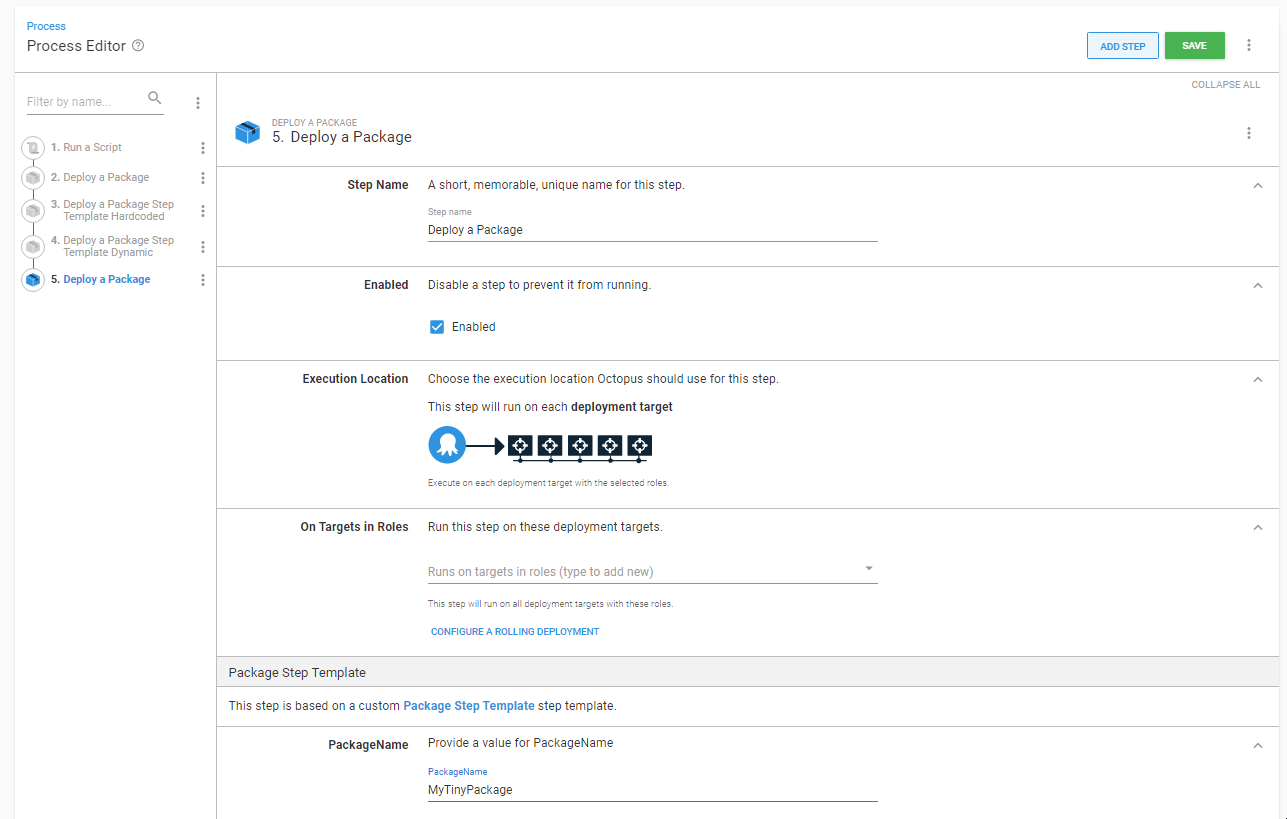Image resolution: width=1287 pixels, height=819 pixels.
Task: Select Deploy a Package Step Template Dynamic
Action: pyautogui.click(x=113, y=247)
